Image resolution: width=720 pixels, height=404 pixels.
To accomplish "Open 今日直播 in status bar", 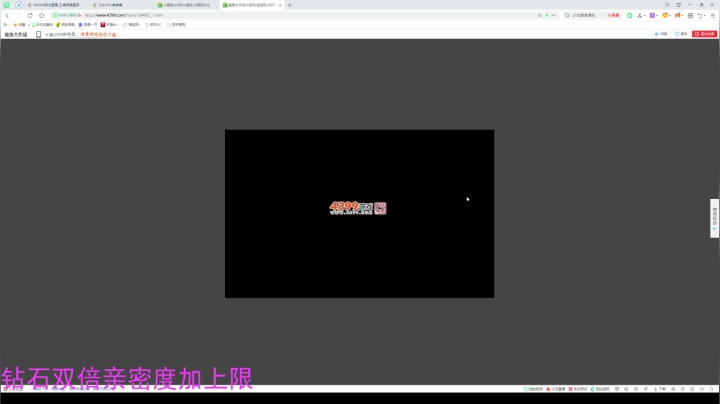I will (556, 389).
